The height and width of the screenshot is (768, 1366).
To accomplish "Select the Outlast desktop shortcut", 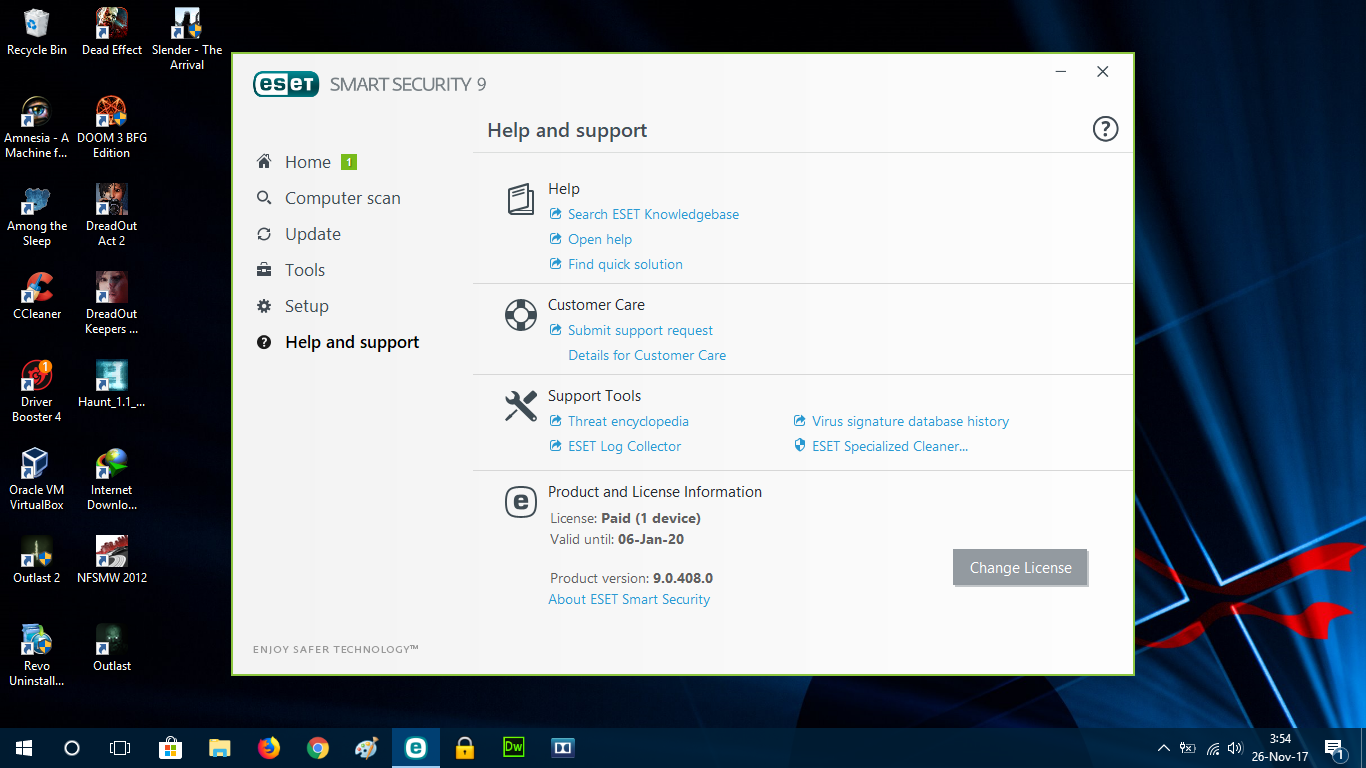I will [112, 648].
